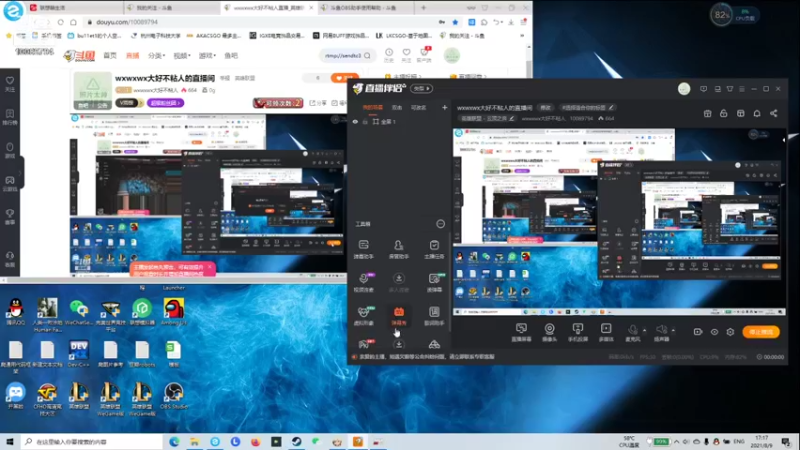Open 首页 in Douyu navigation

tap(110, 55)
